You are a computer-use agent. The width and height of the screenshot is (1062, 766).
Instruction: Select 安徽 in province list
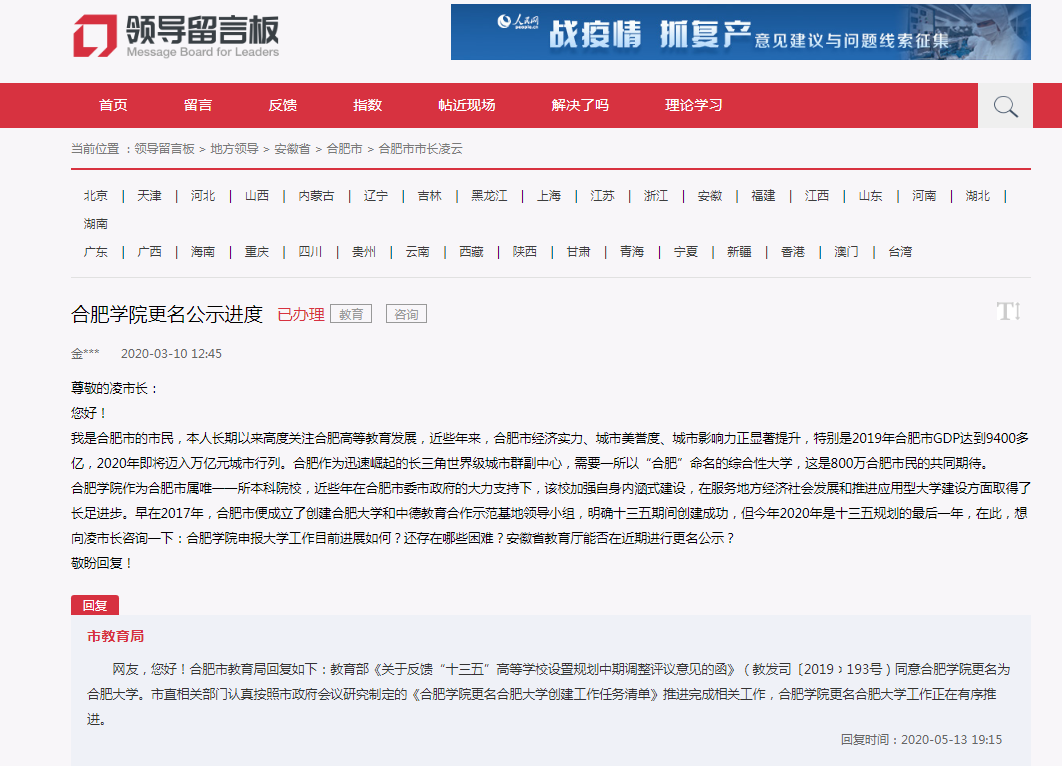click(710, 196)
